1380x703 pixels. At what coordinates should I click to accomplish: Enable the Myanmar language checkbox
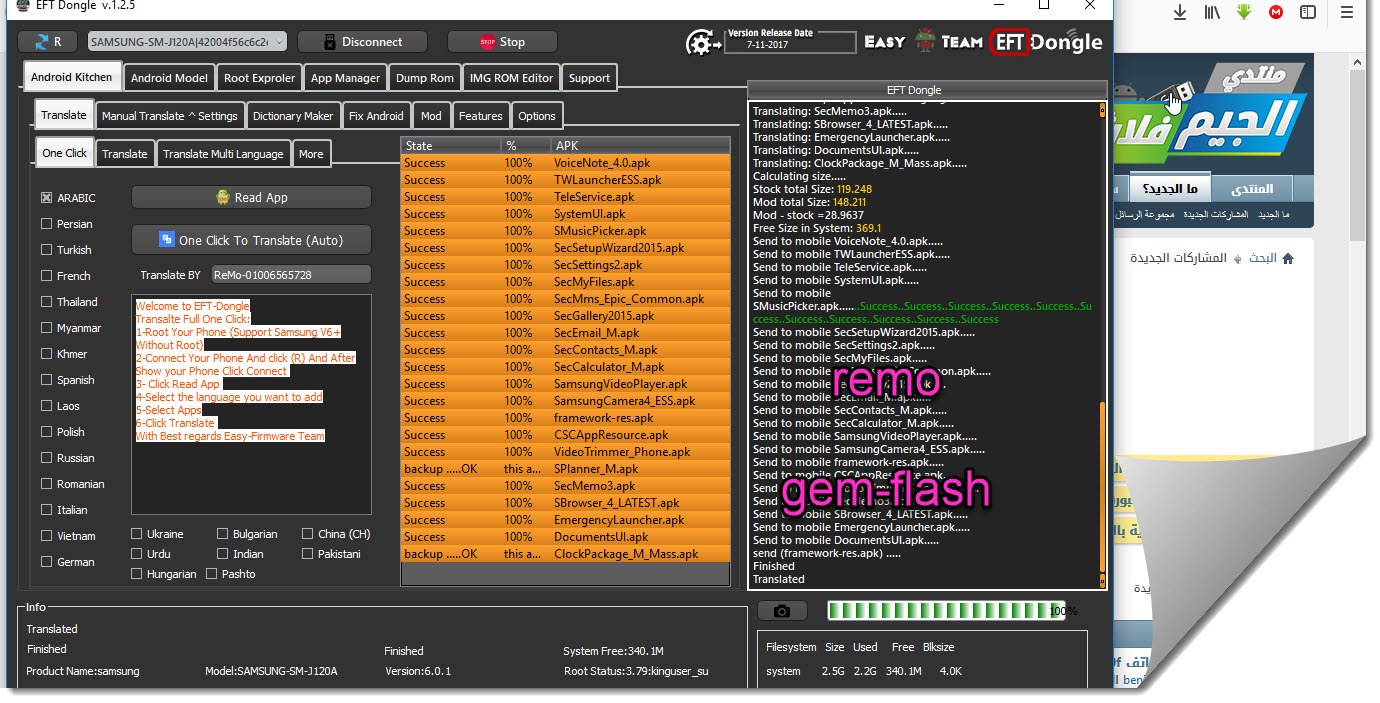(46, 328)
